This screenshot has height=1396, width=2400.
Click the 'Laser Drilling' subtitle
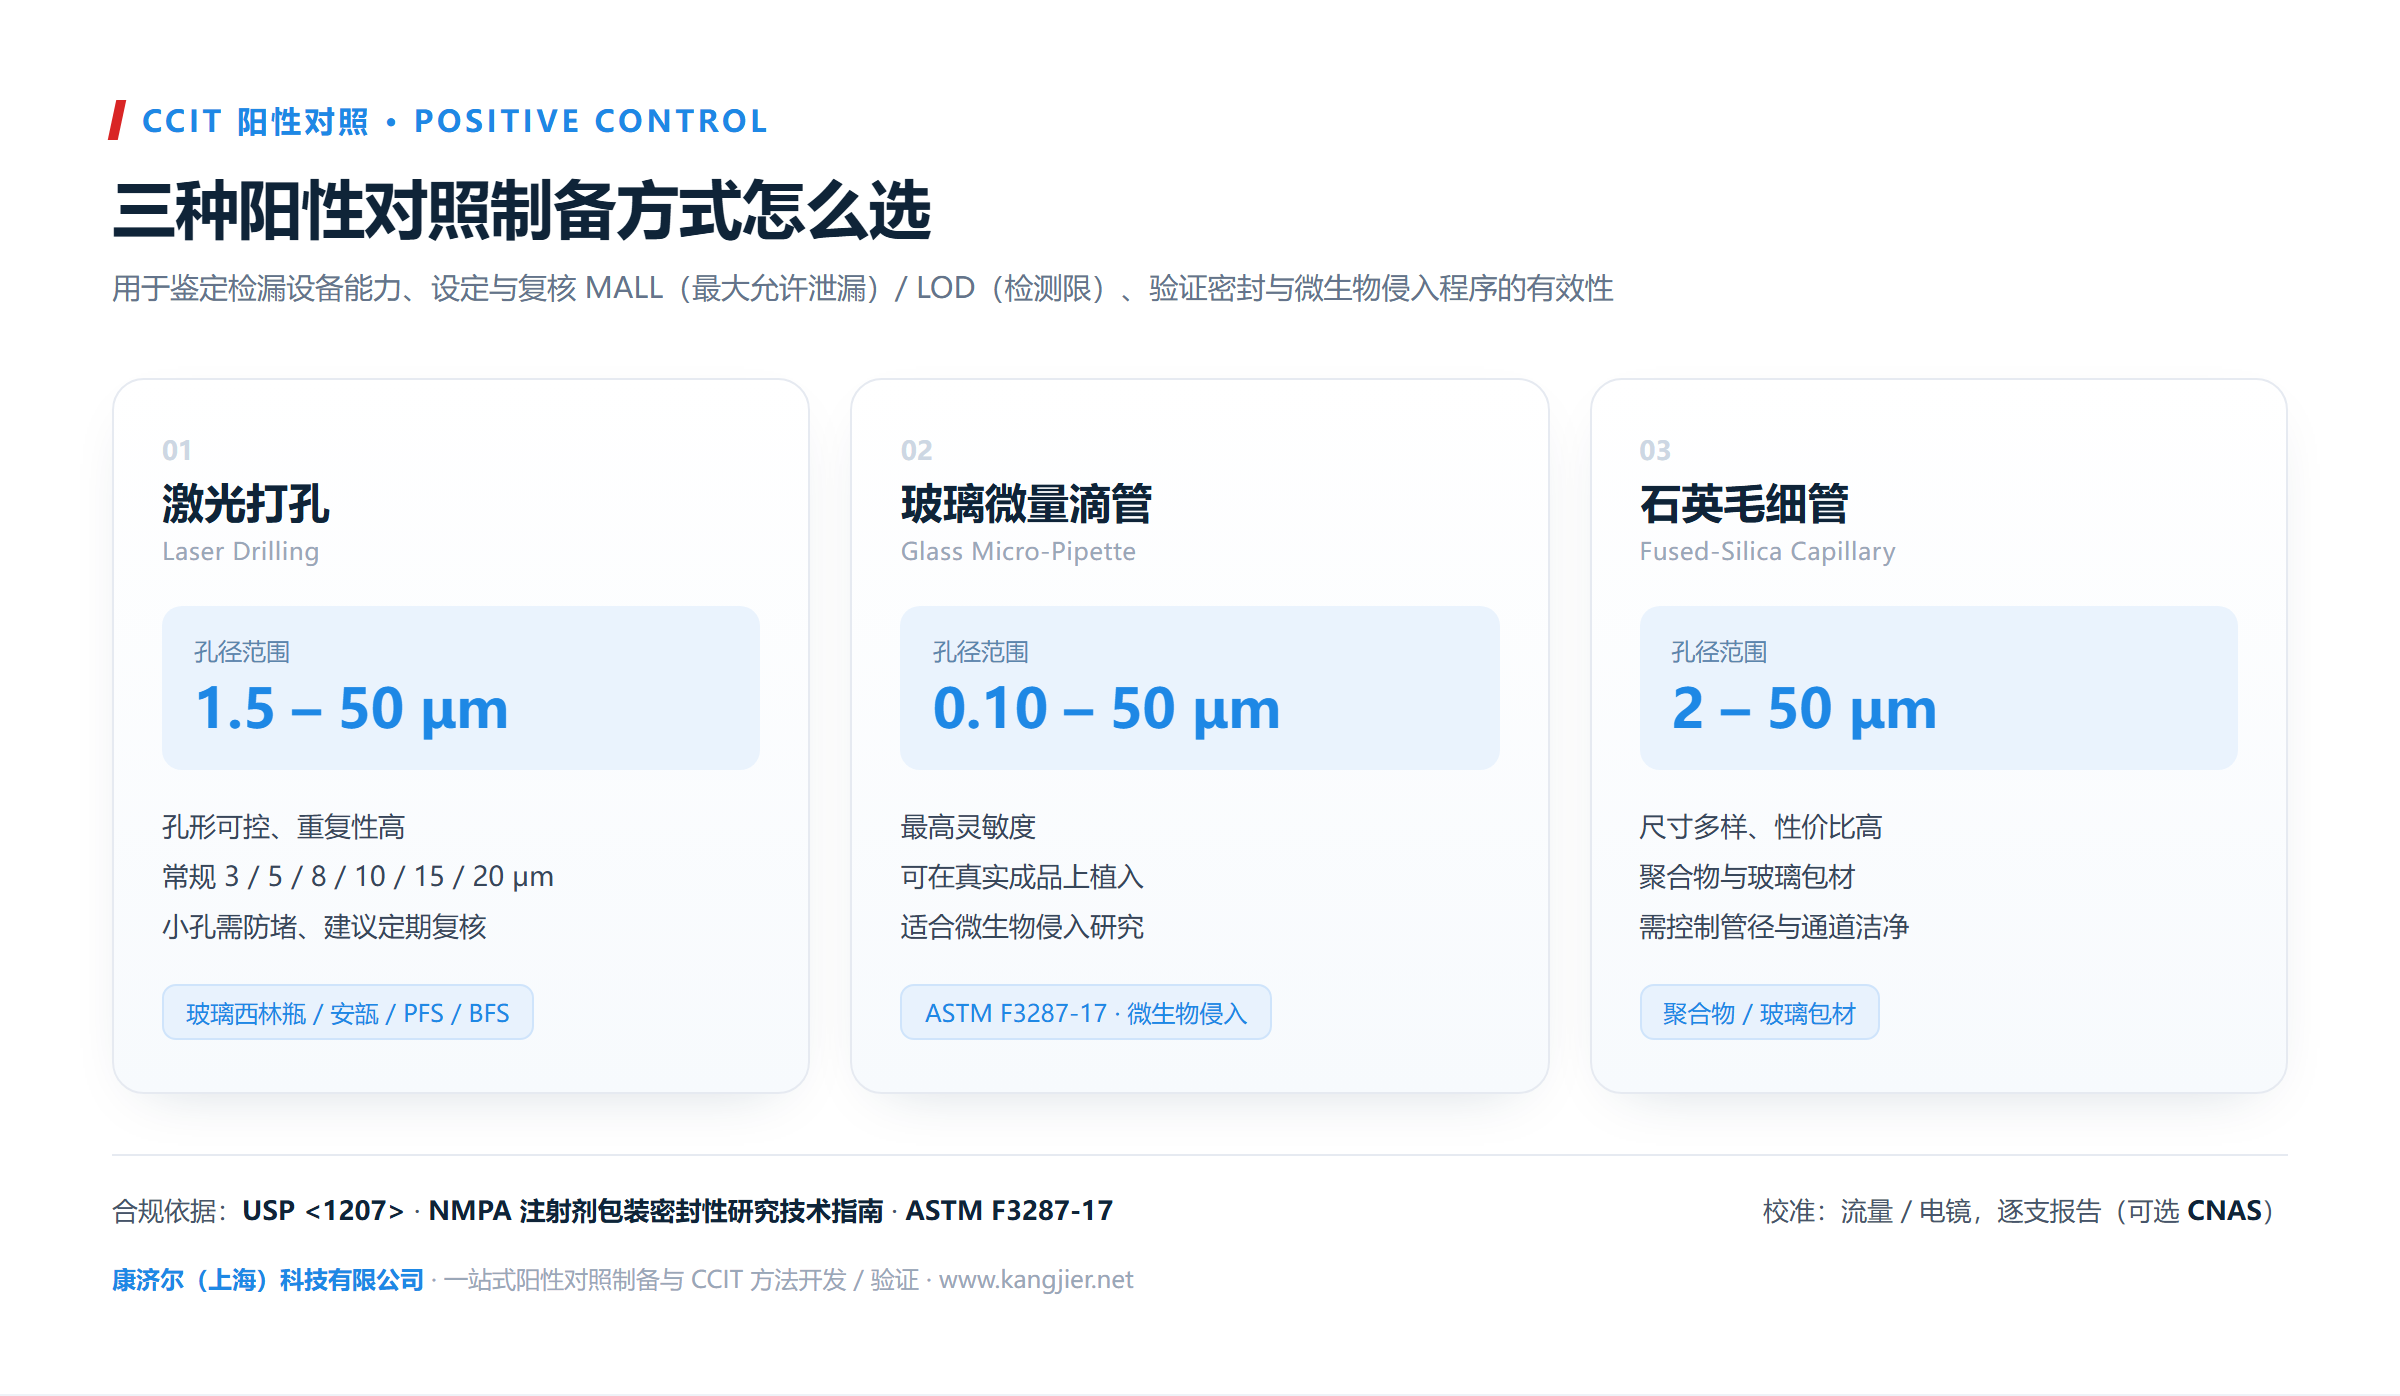coord(240,552)
